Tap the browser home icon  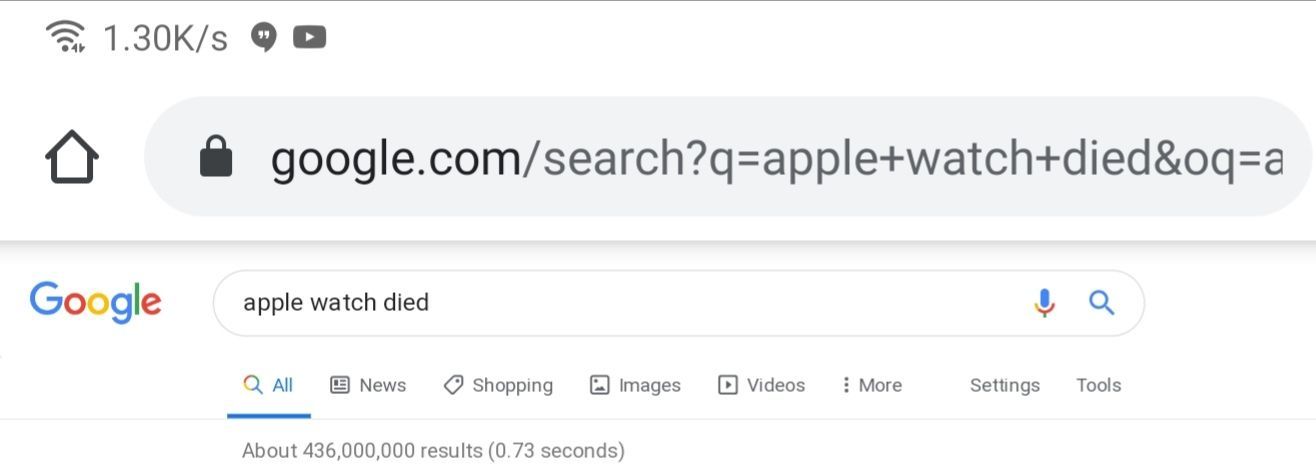pos(72,158)
